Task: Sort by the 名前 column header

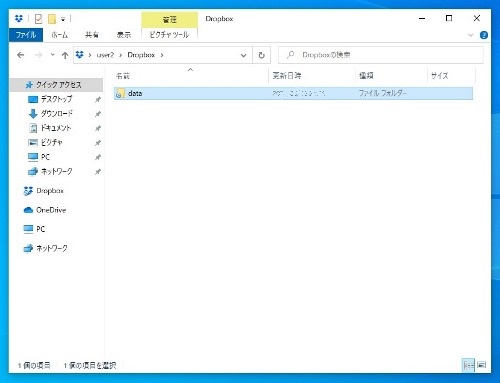Action: click(191, 76)
